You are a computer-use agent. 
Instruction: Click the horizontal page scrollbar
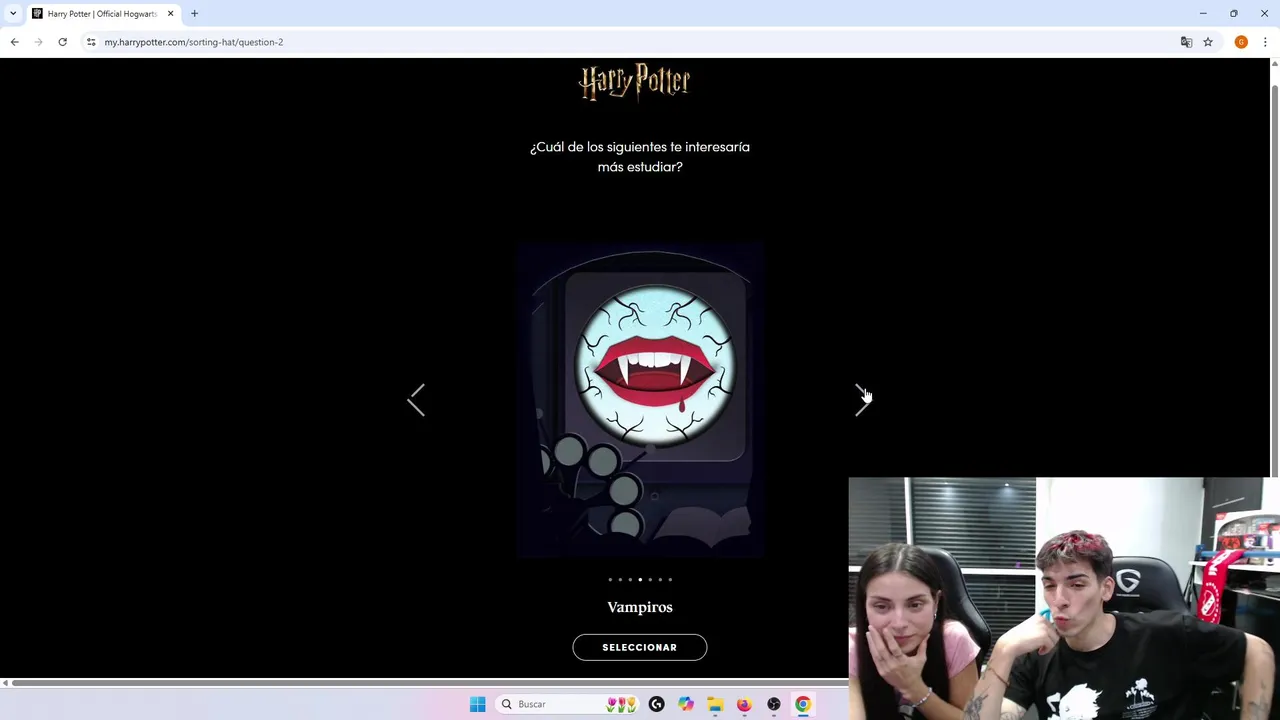(x=430, y=683)
